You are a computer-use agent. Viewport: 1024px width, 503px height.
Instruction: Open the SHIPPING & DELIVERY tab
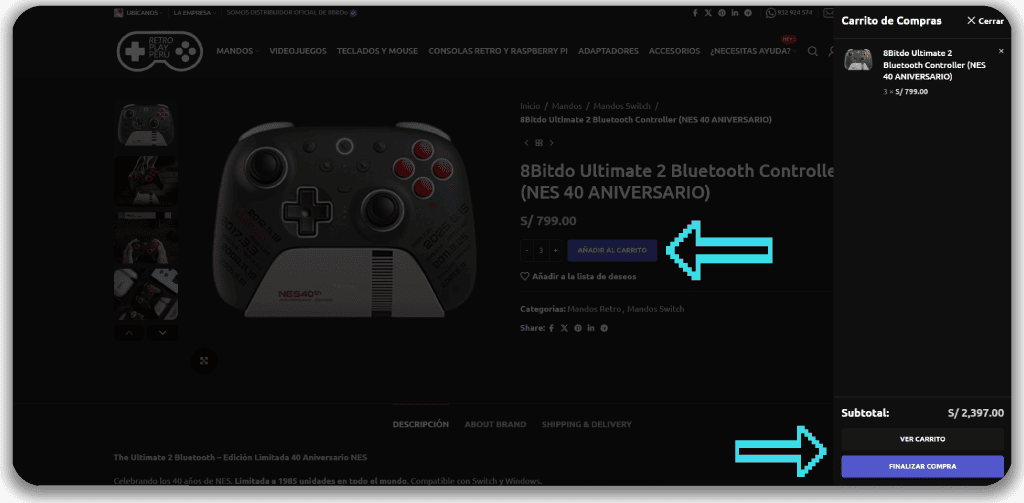(x=586, y=425)
